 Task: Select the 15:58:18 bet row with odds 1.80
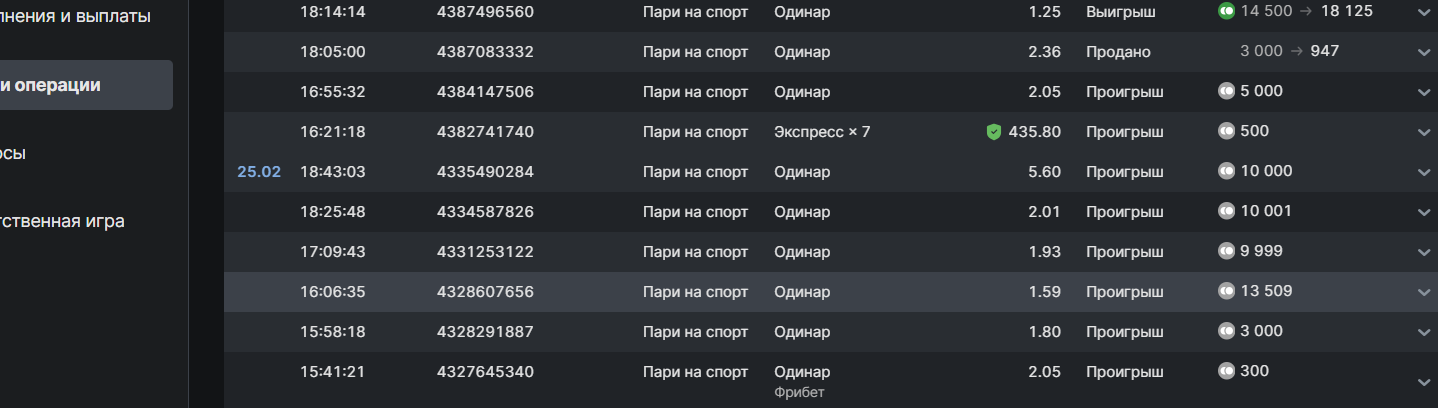pos(700,332)
